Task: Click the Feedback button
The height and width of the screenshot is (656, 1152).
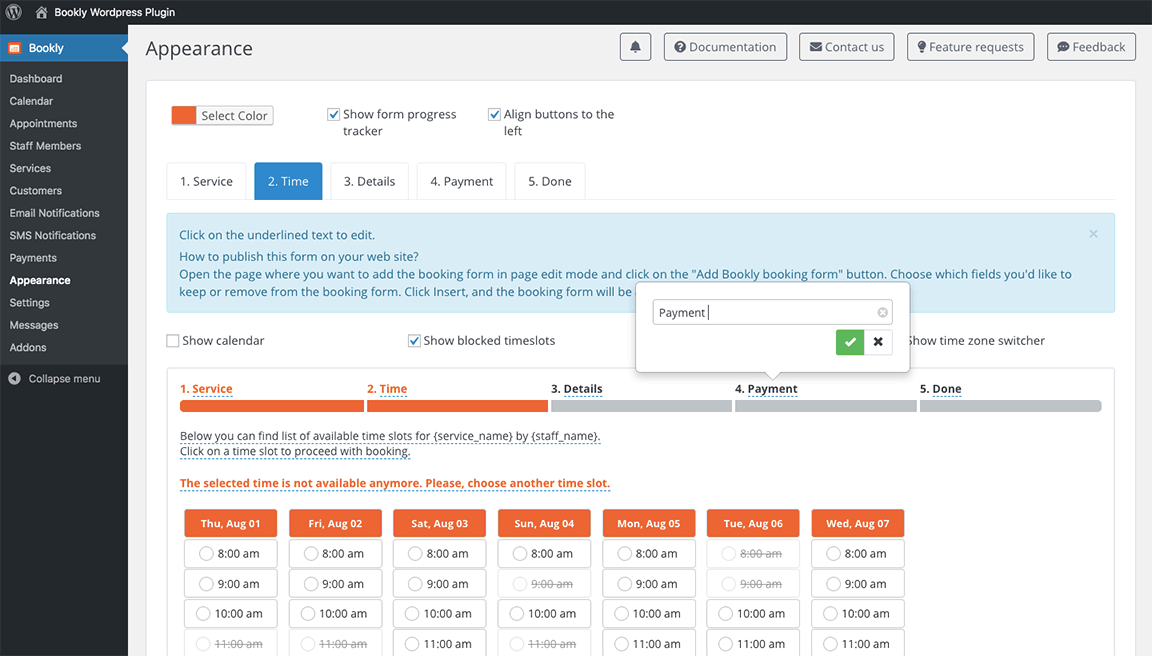Action: click(x=1091, y=47)
